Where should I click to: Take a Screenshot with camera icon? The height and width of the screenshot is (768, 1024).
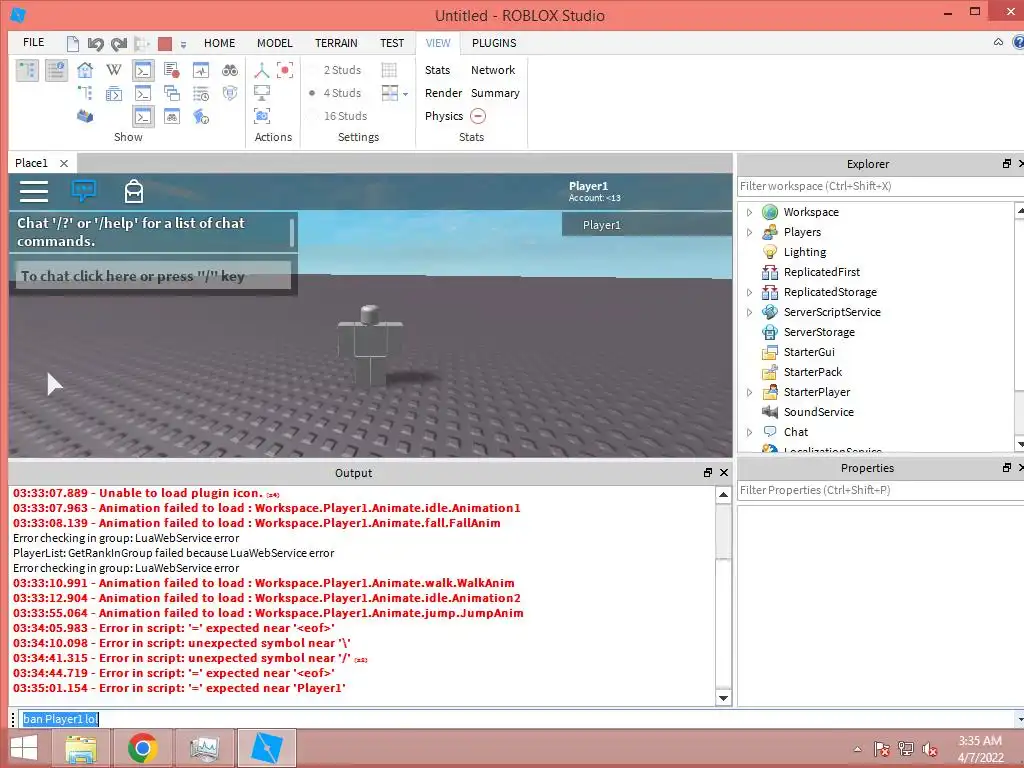(x=262, y=116)
